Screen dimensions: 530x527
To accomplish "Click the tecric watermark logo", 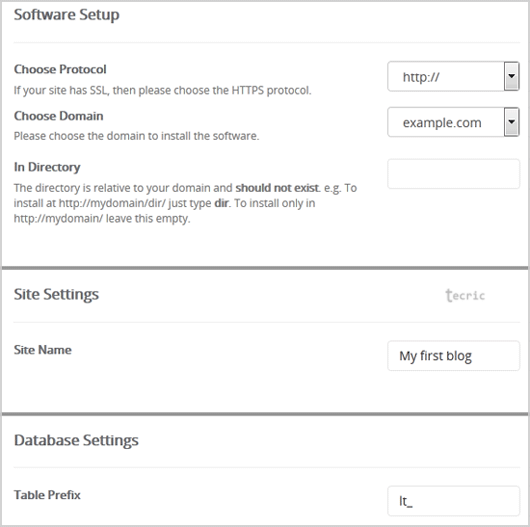I will pos(465,295).
